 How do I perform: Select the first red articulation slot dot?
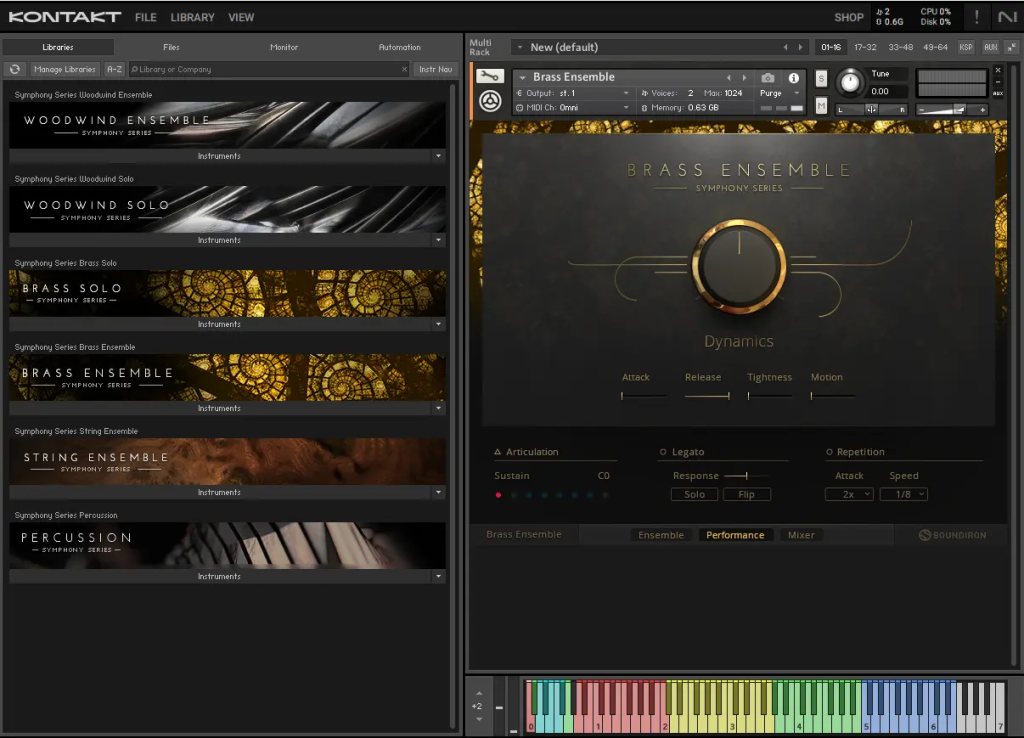click(x=498, y=495)
